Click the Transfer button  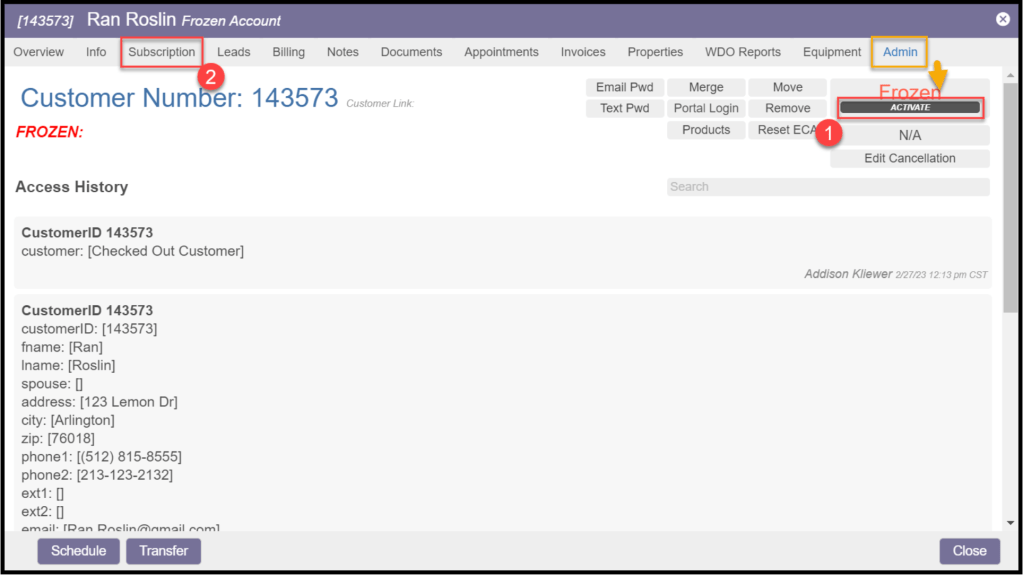(164, 551)
